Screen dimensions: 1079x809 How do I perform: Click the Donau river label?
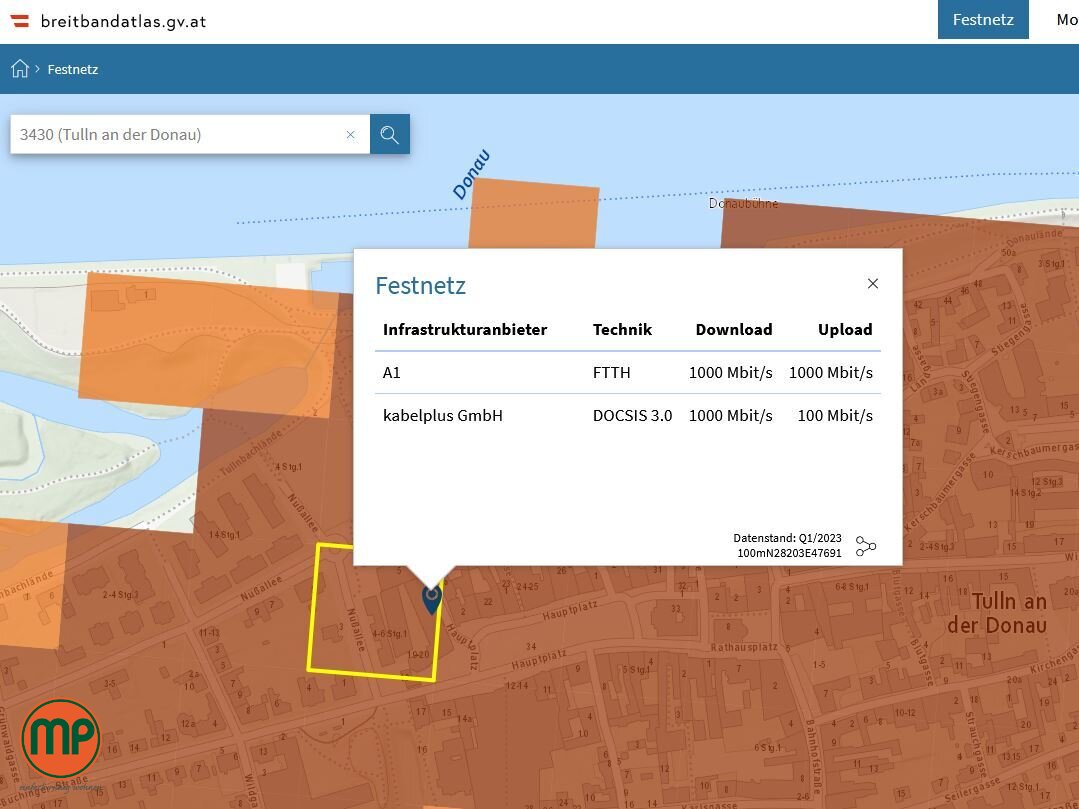tap(471, 174)
